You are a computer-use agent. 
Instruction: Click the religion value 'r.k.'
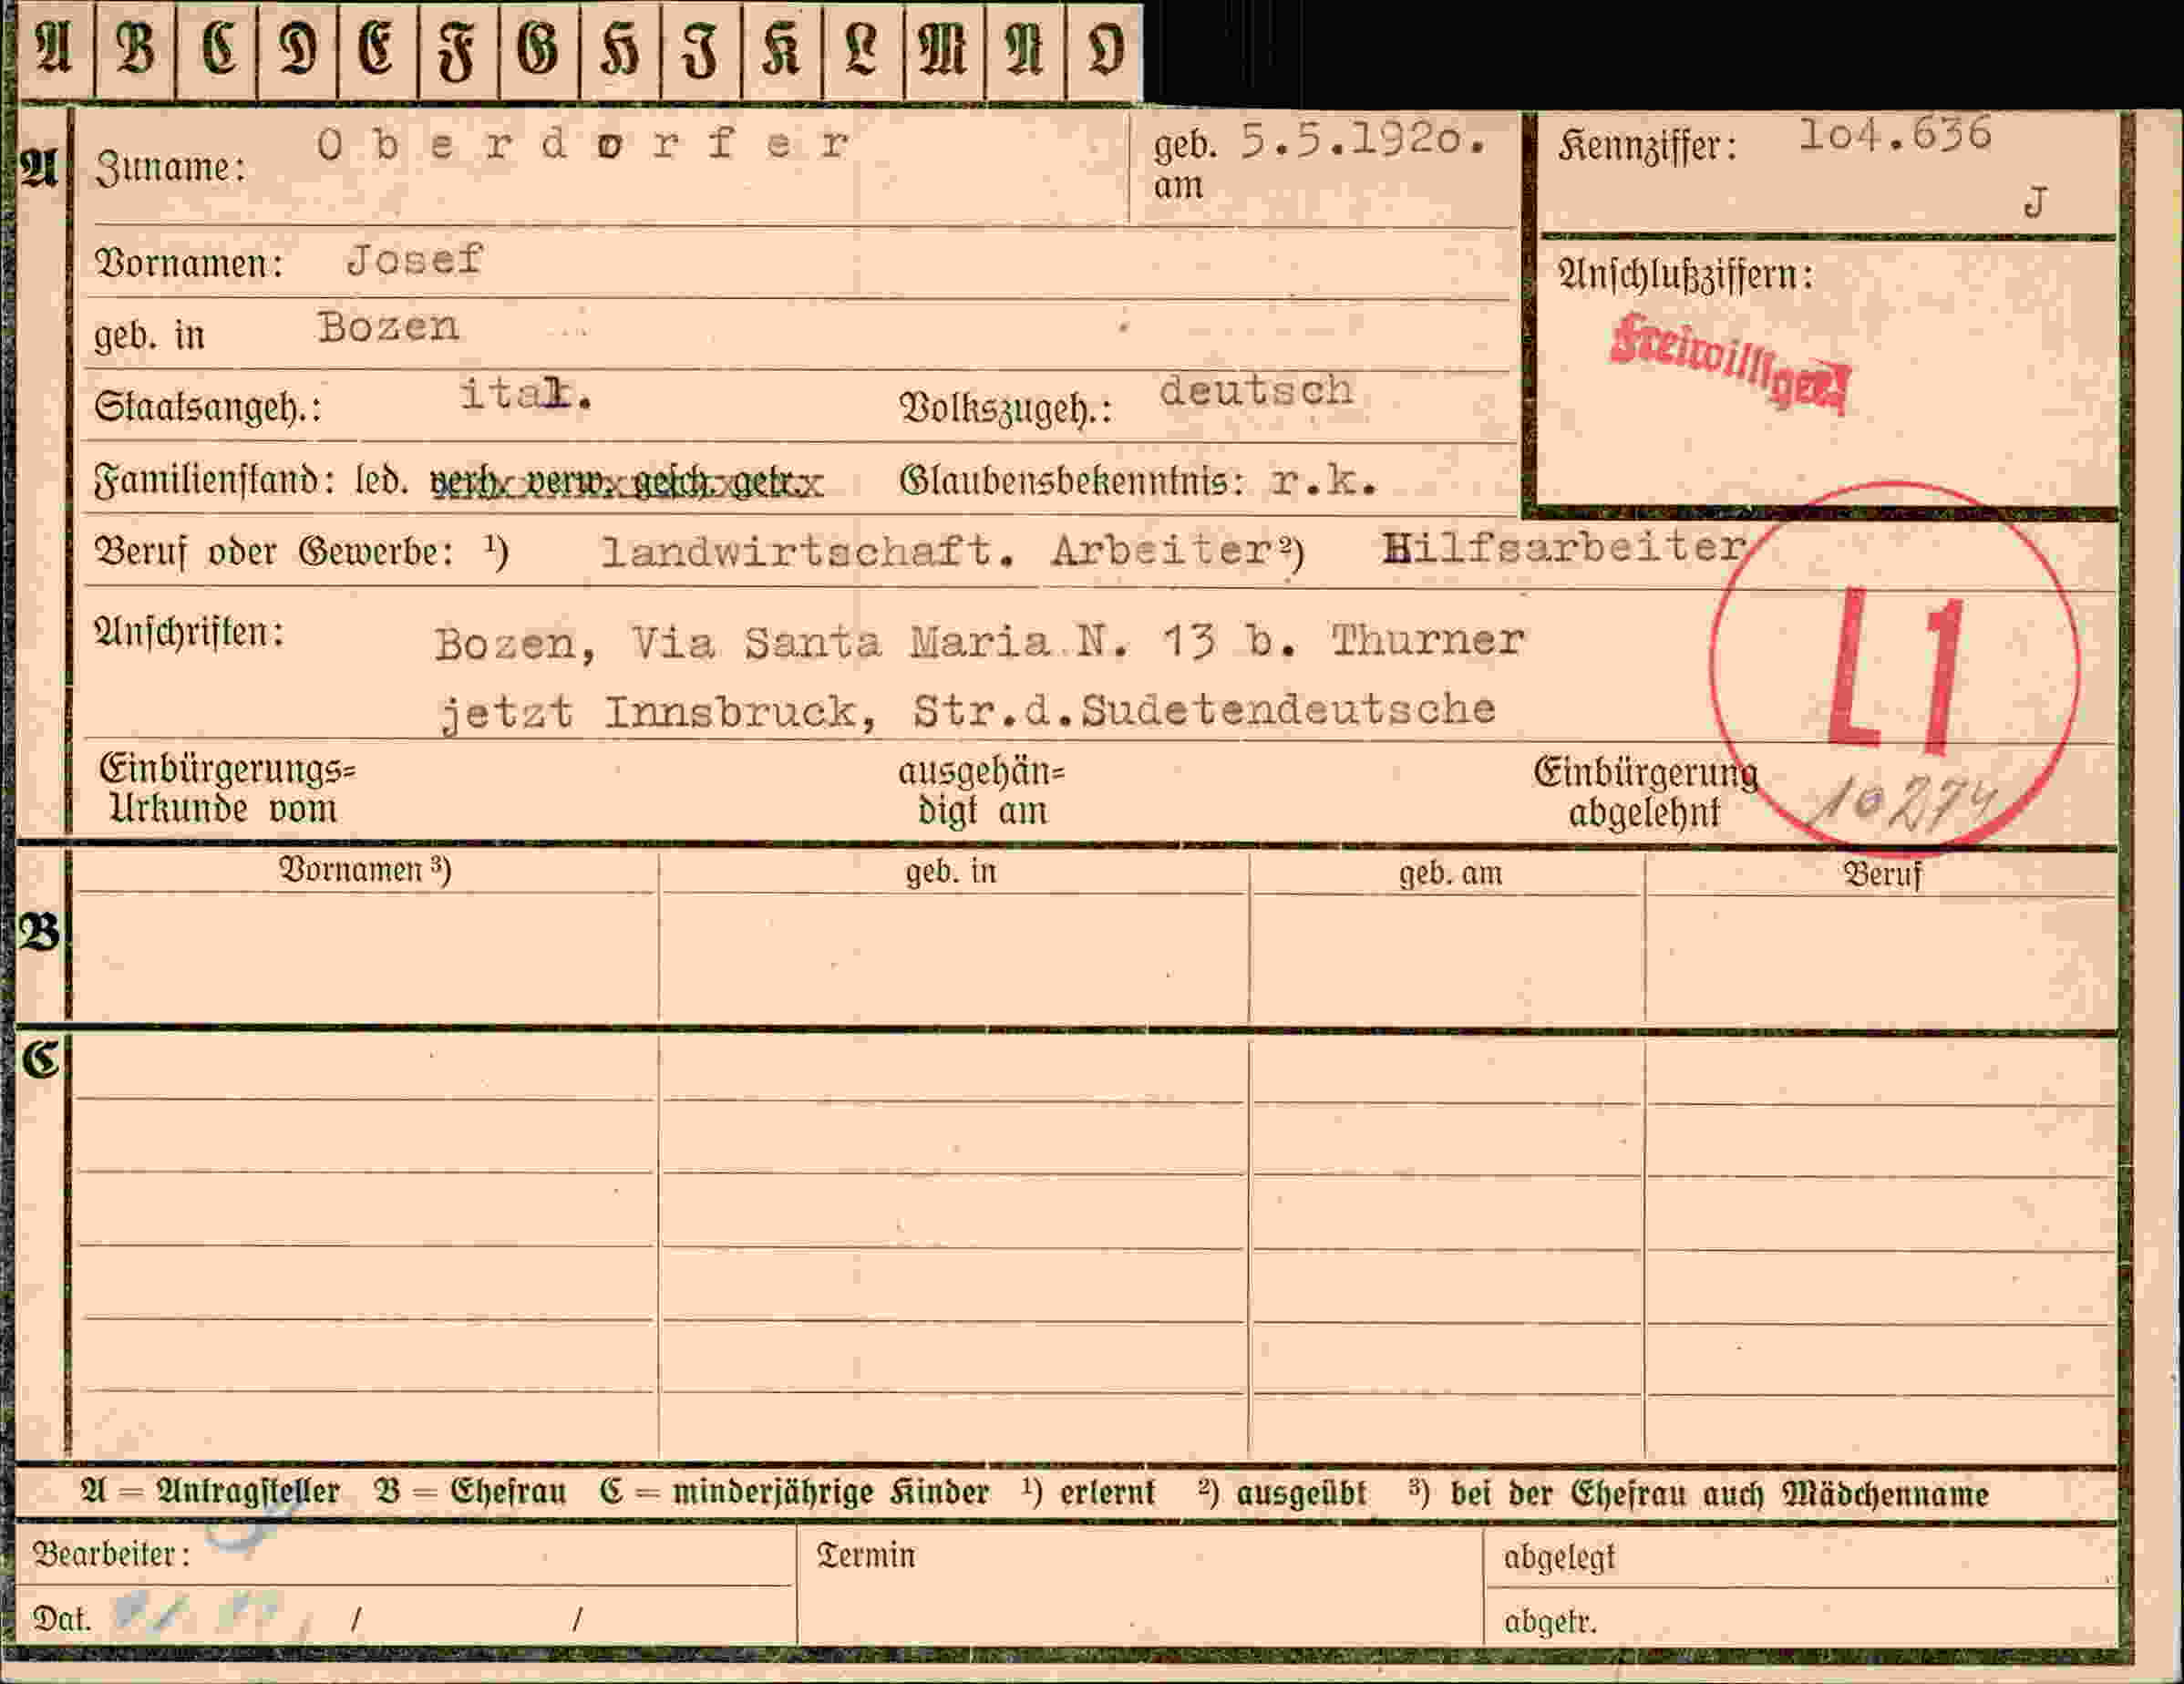point(1324,482)
